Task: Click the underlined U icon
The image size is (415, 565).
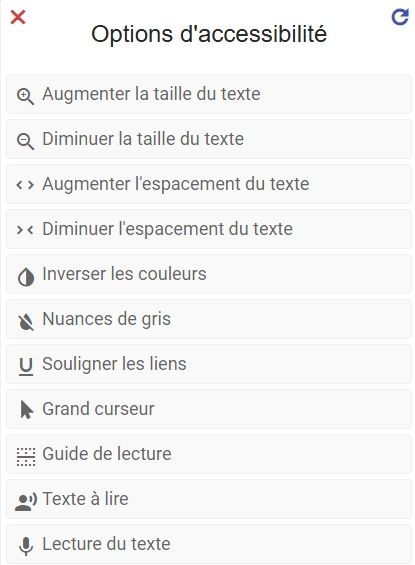Action: pyautogui.click(x=26, y=367)
